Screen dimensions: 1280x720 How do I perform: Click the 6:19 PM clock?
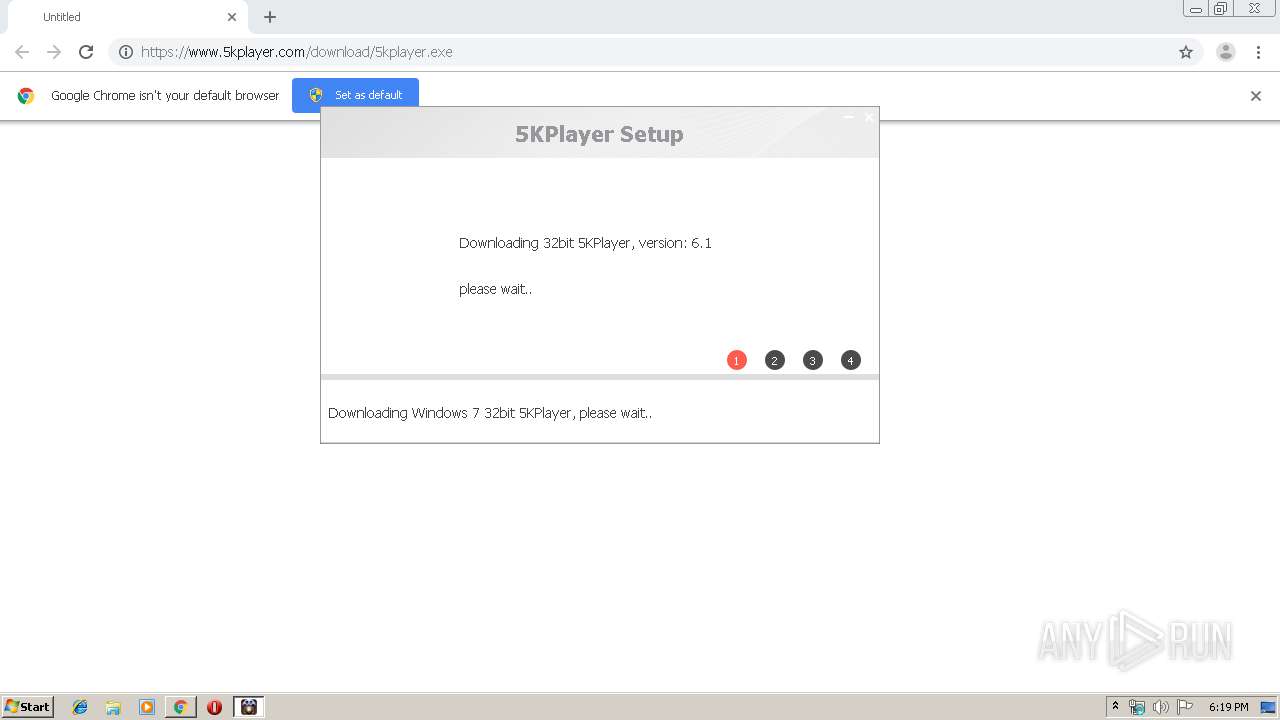click(1228, 707)
